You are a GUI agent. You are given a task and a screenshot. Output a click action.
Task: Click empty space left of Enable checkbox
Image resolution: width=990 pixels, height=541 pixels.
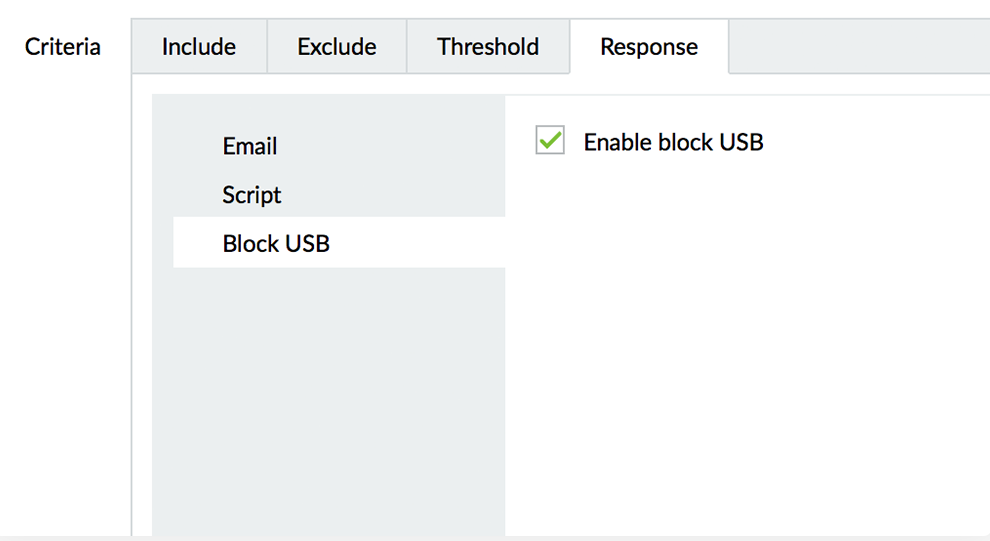(520, 141)
